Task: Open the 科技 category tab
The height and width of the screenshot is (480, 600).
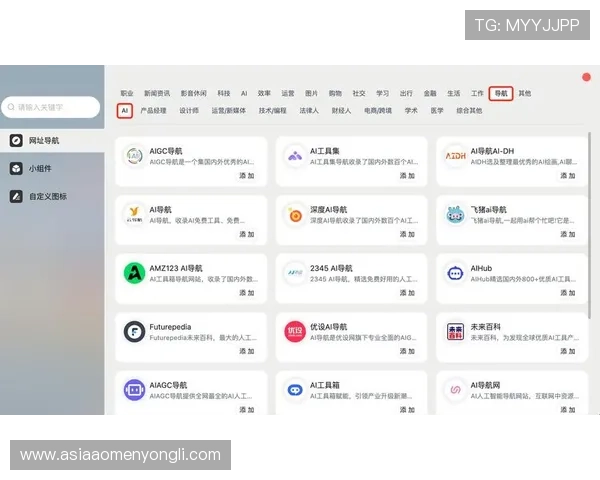Action: pos(224,93)
